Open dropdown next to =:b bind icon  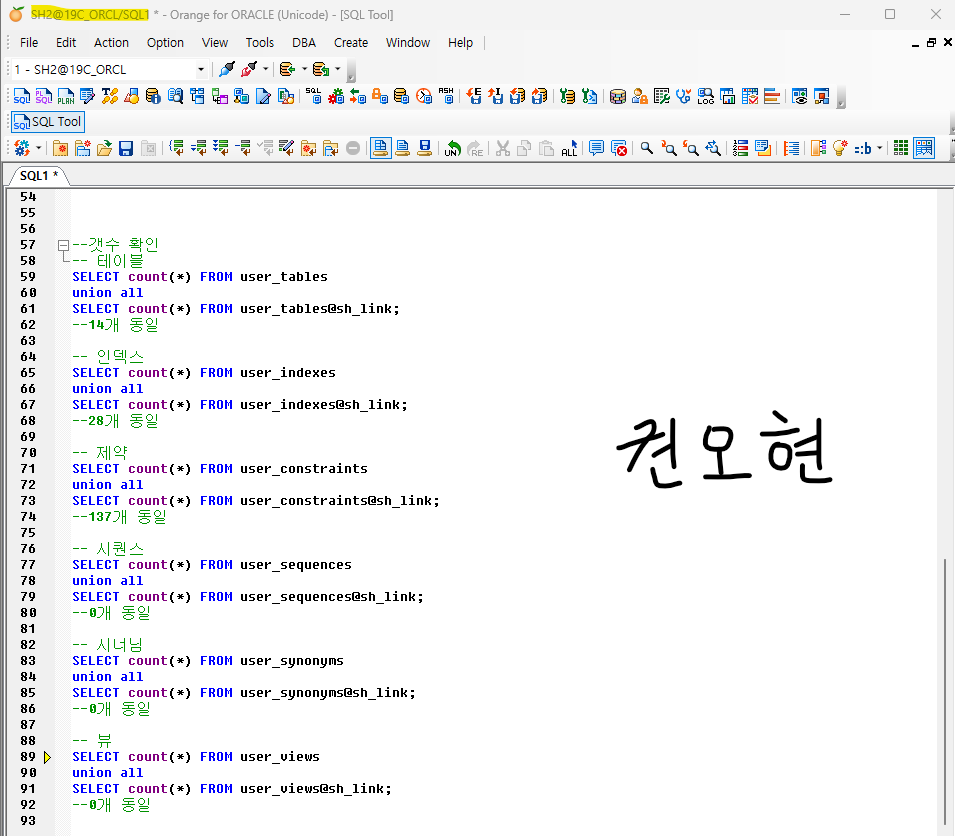[879, 148]
